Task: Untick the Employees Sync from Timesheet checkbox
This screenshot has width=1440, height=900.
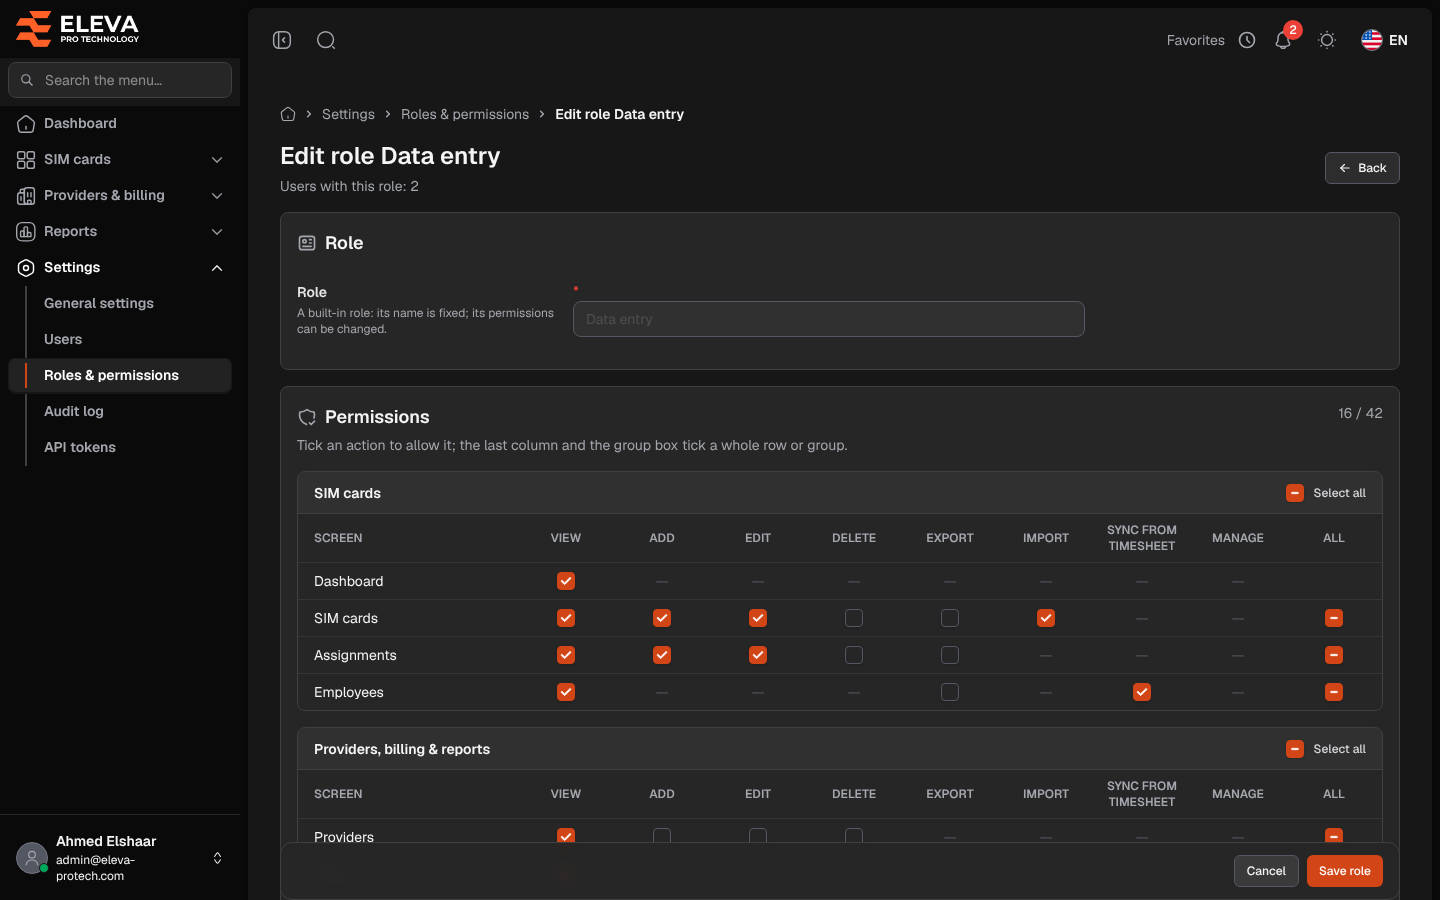Action: (1142, 692)
